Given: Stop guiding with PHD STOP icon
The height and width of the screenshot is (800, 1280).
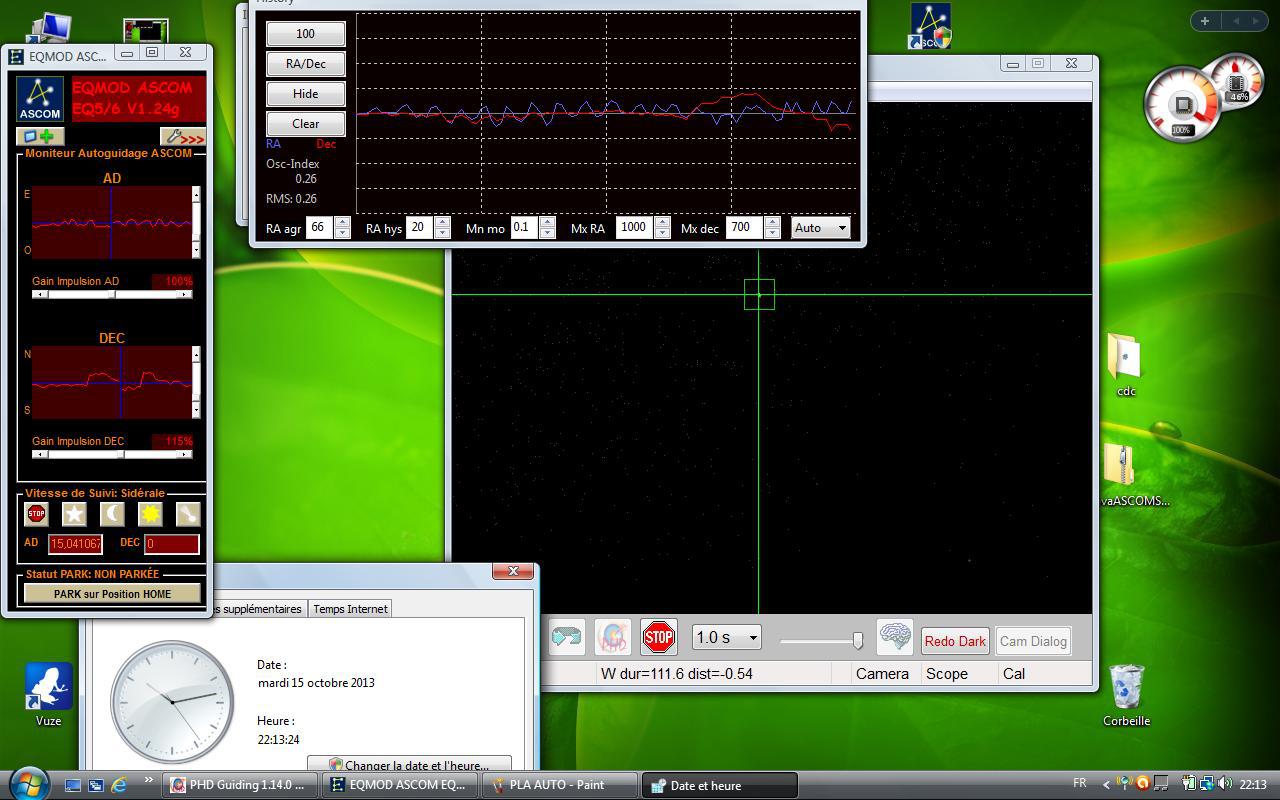Looking at the screenshot, I should (658, 637).
